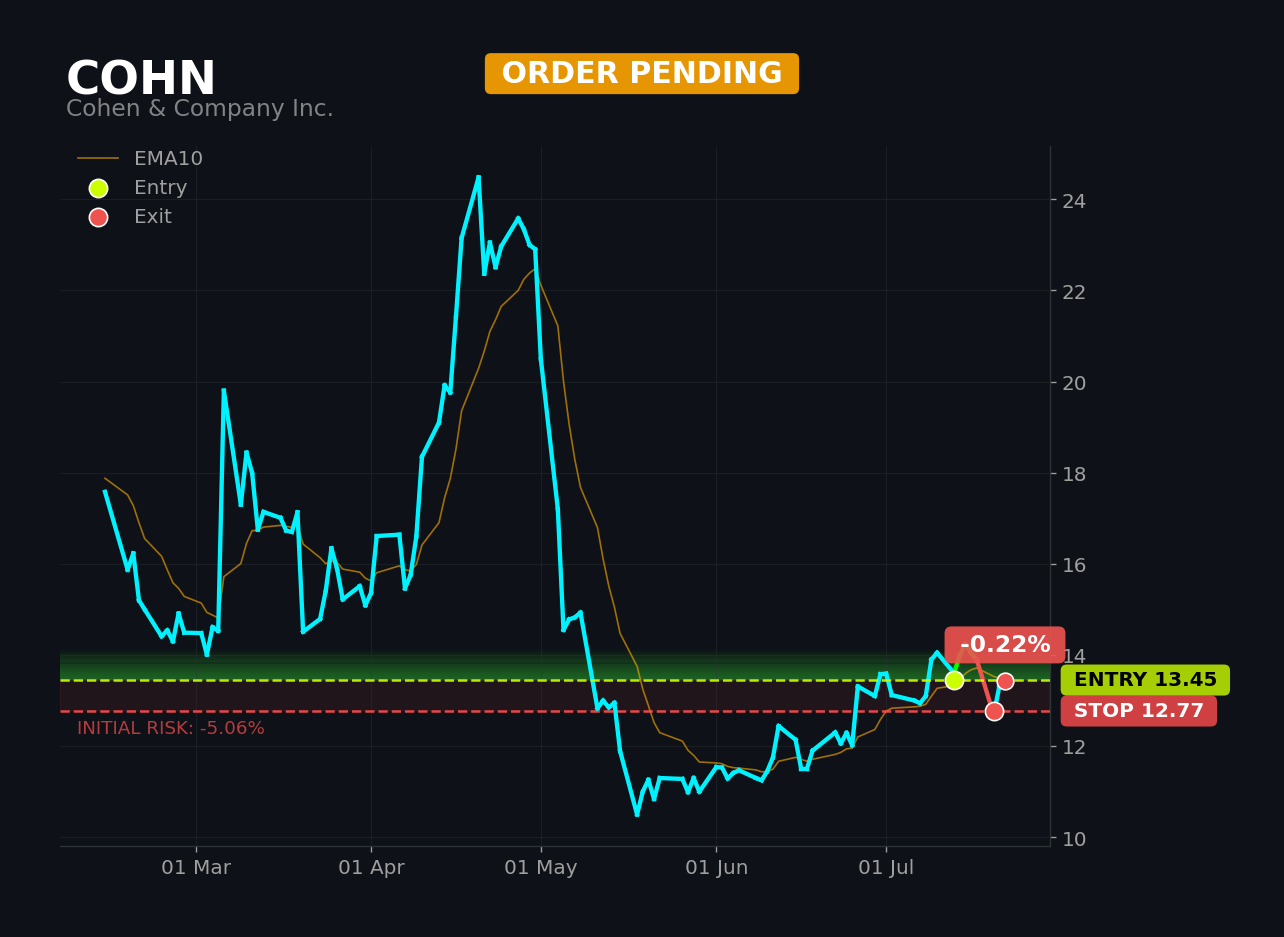
Task: Click the STOP 12.77 price tag
Action: click(1139, 711)
